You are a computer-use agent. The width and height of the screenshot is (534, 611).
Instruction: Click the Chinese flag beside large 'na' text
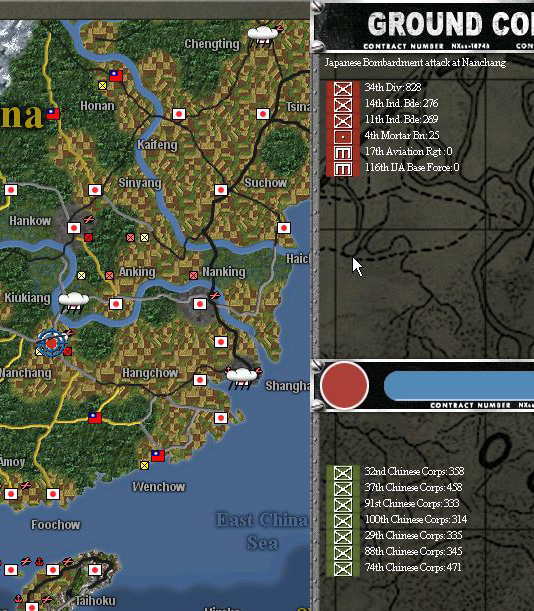pos(53,114)
